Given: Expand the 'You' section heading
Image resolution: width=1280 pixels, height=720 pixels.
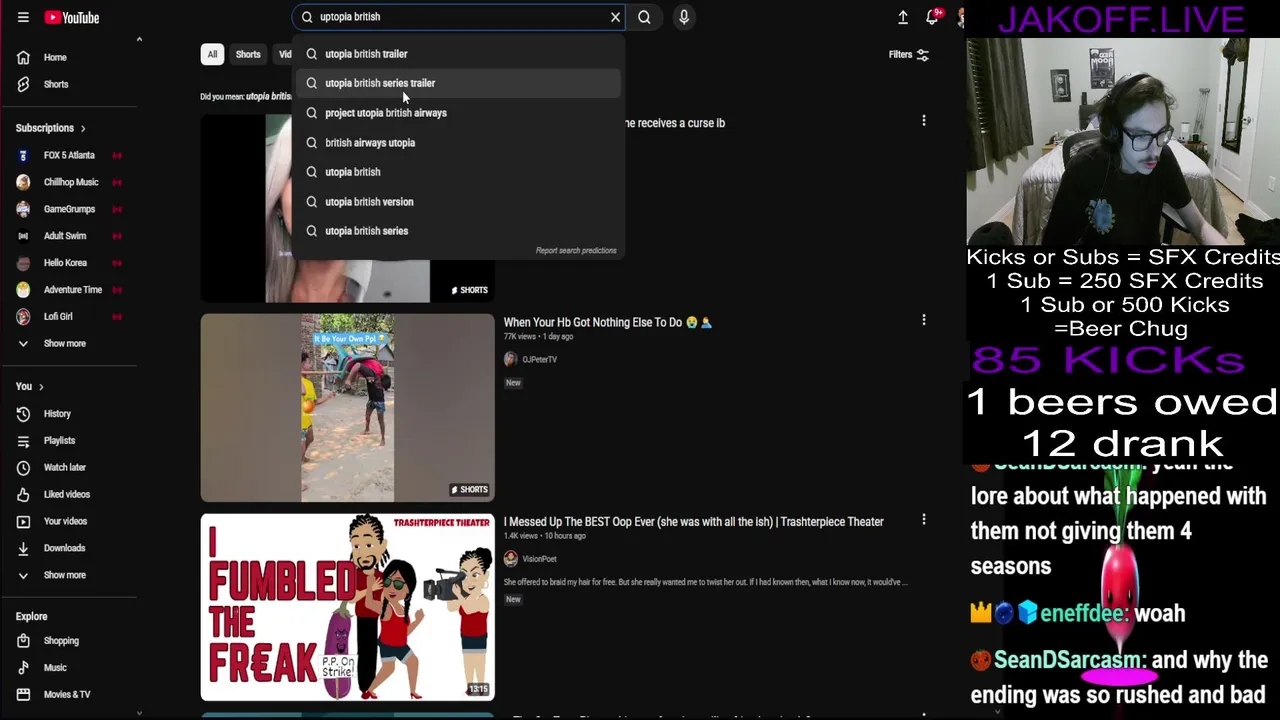Looking at the screenshot, I should pos(30,386).
